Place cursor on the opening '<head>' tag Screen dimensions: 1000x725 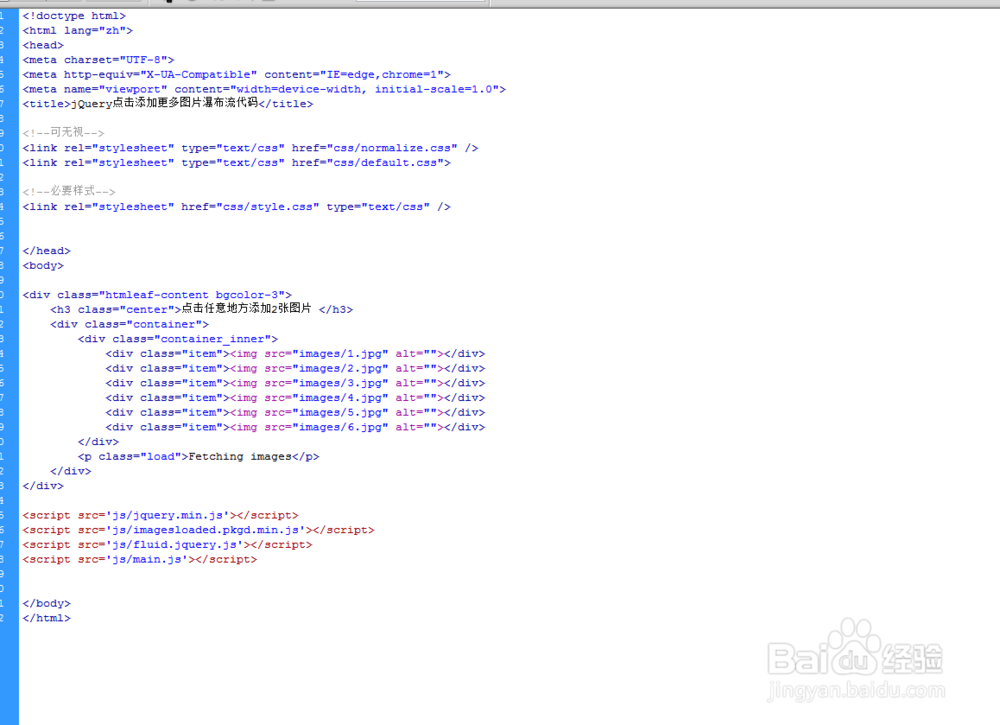[43, 45]
